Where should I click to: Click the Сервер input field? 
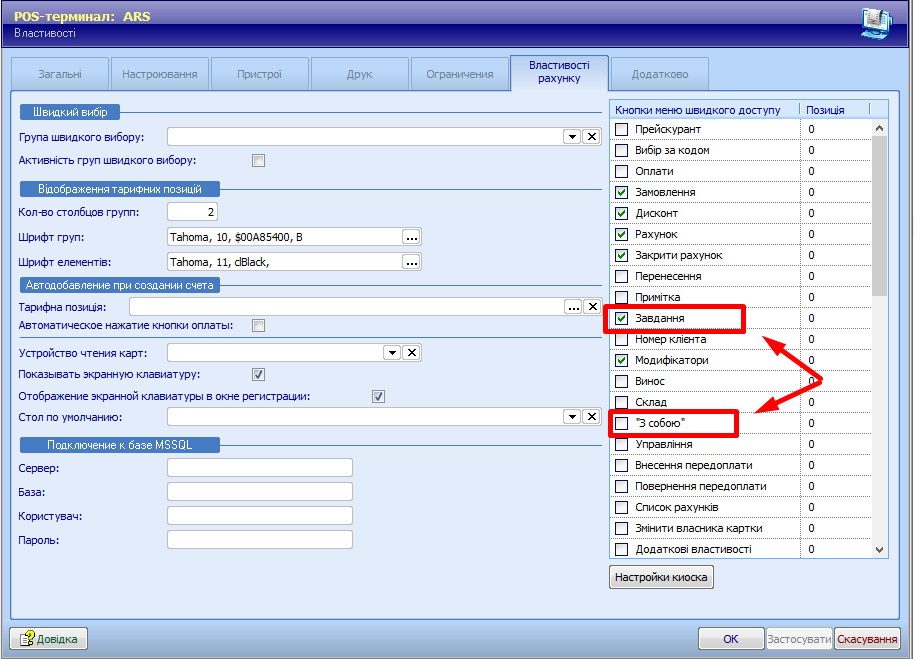[260, 468]
